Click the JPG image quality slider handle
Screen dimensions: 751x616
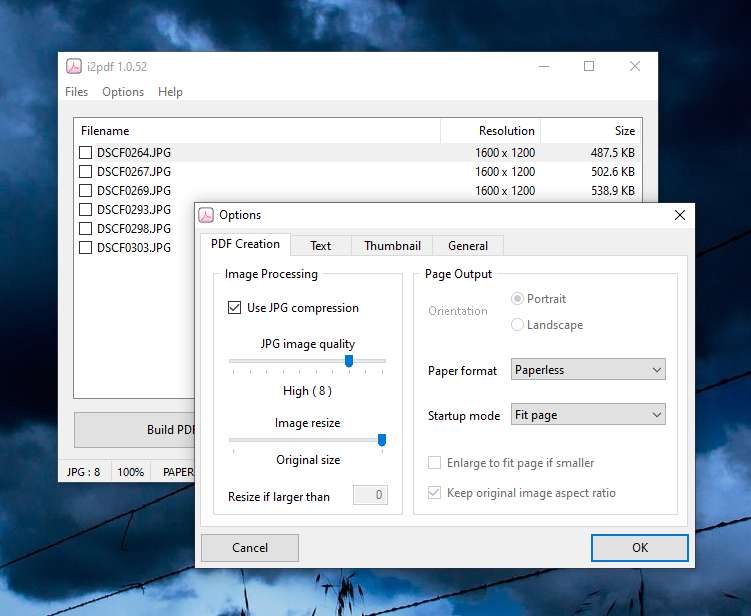[x=349, y=361]
